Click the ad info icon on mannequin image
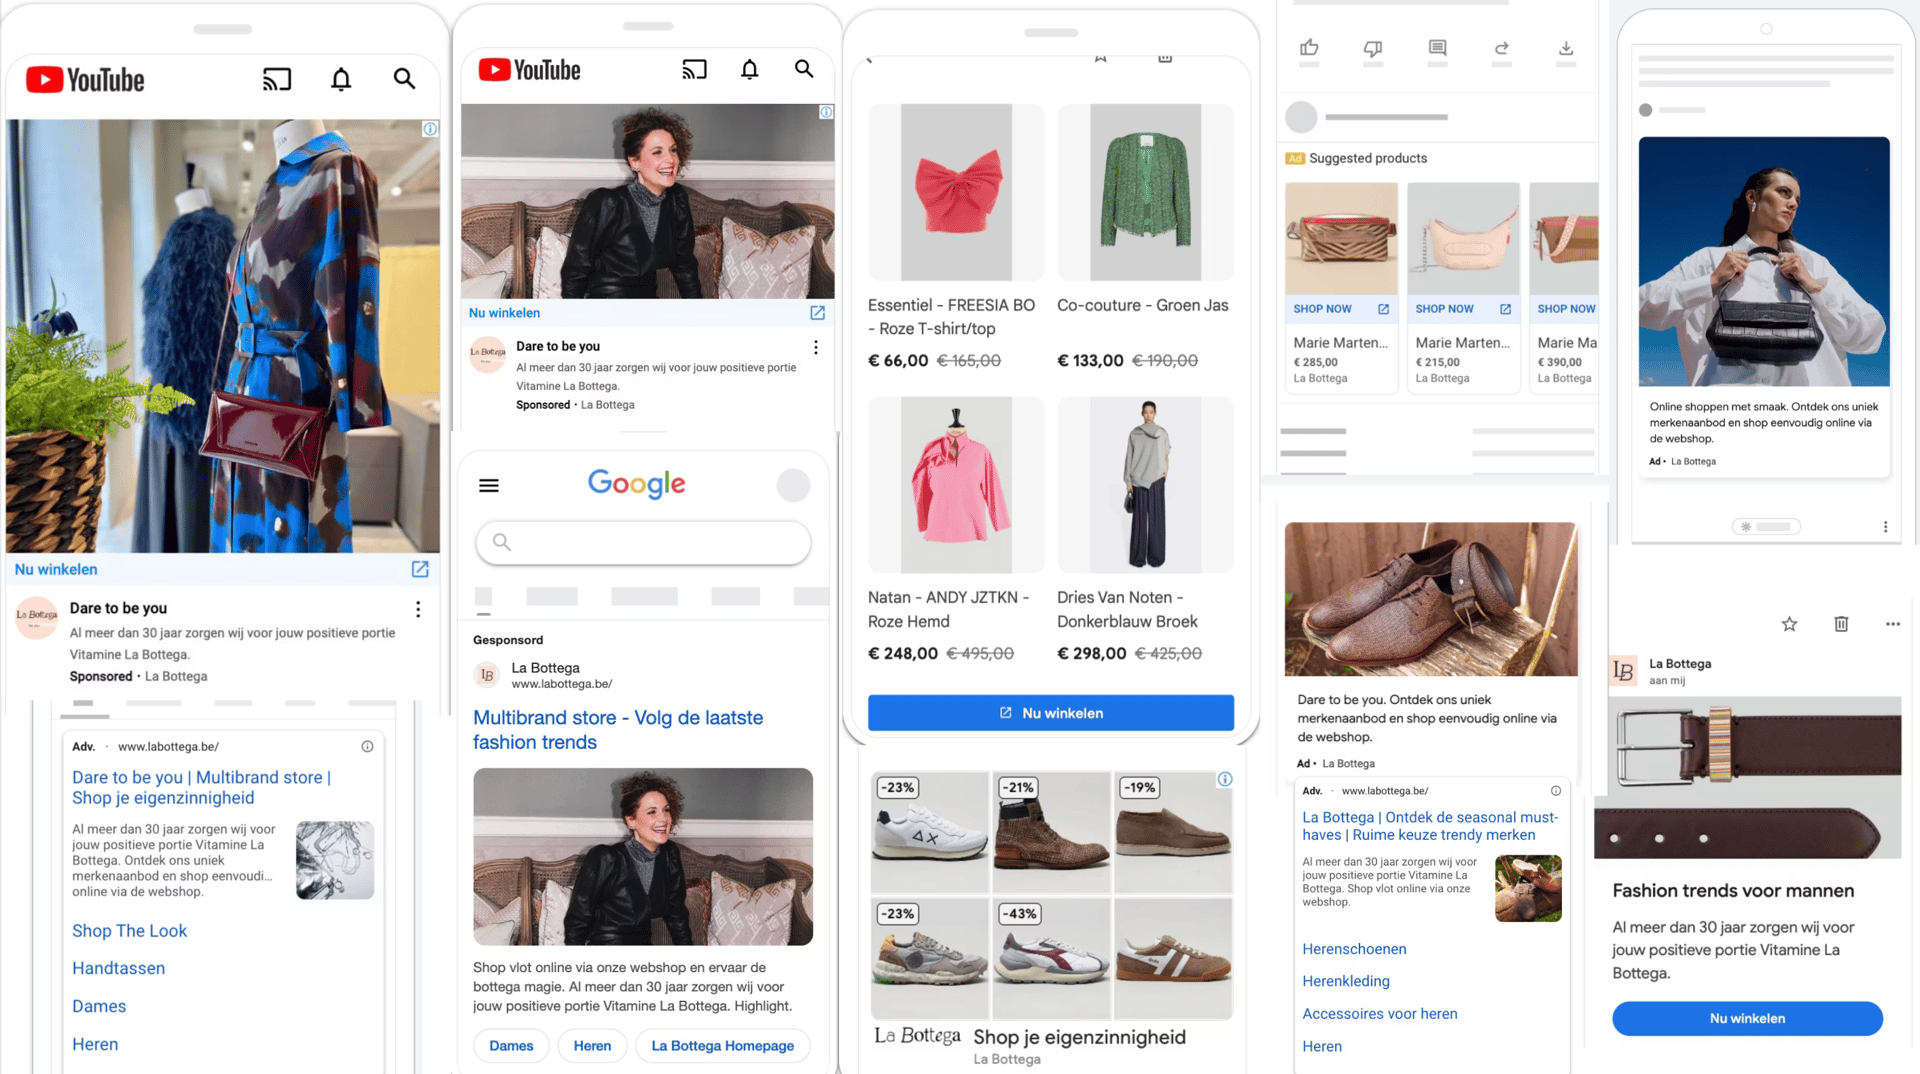Viewport: 1920px width, 1074px height. point(429,129)
